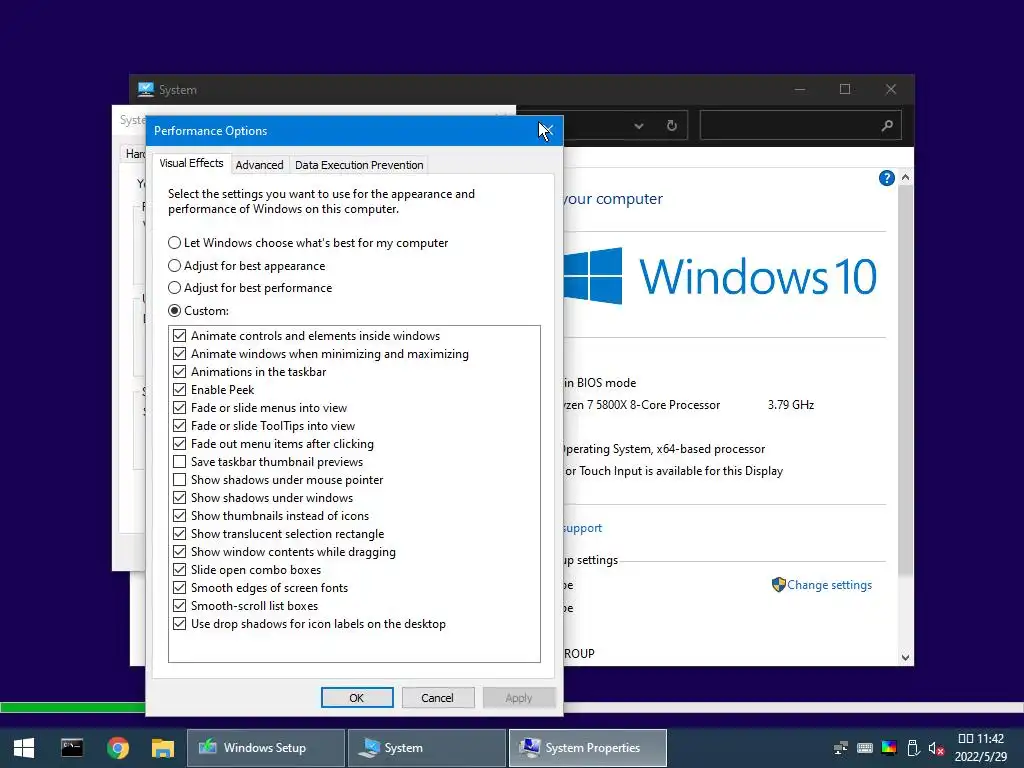
Task: Minimize the System window
Action: [800, 89]
